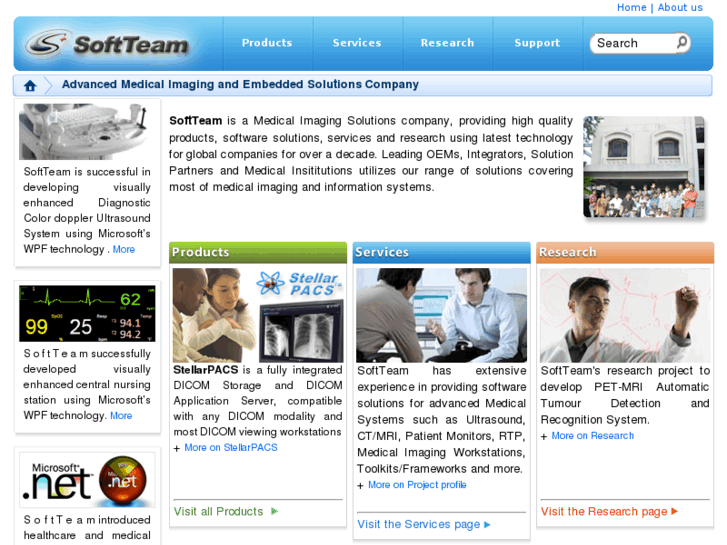
Task: Click the plus sign before More on Project profile
Action: tap(360, 486)
